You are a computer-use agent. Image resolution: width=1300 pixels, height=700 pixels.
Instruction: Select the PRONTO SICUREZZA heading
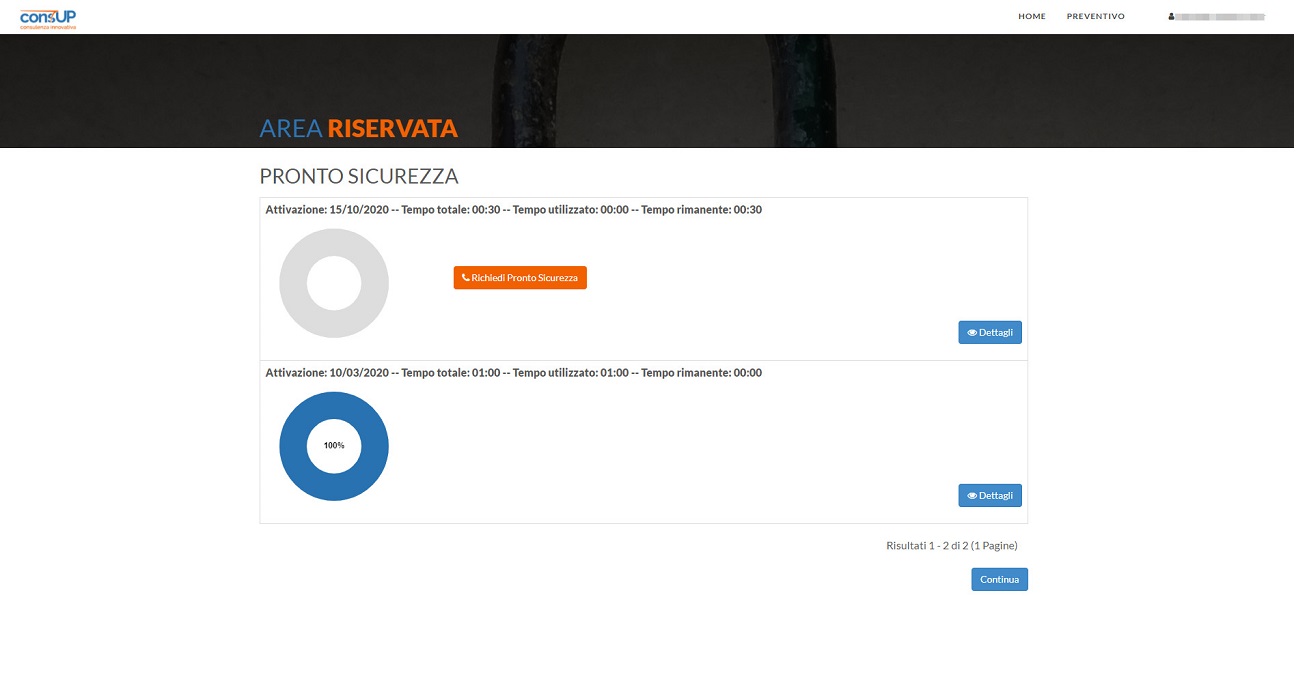(x=359, y=177)
